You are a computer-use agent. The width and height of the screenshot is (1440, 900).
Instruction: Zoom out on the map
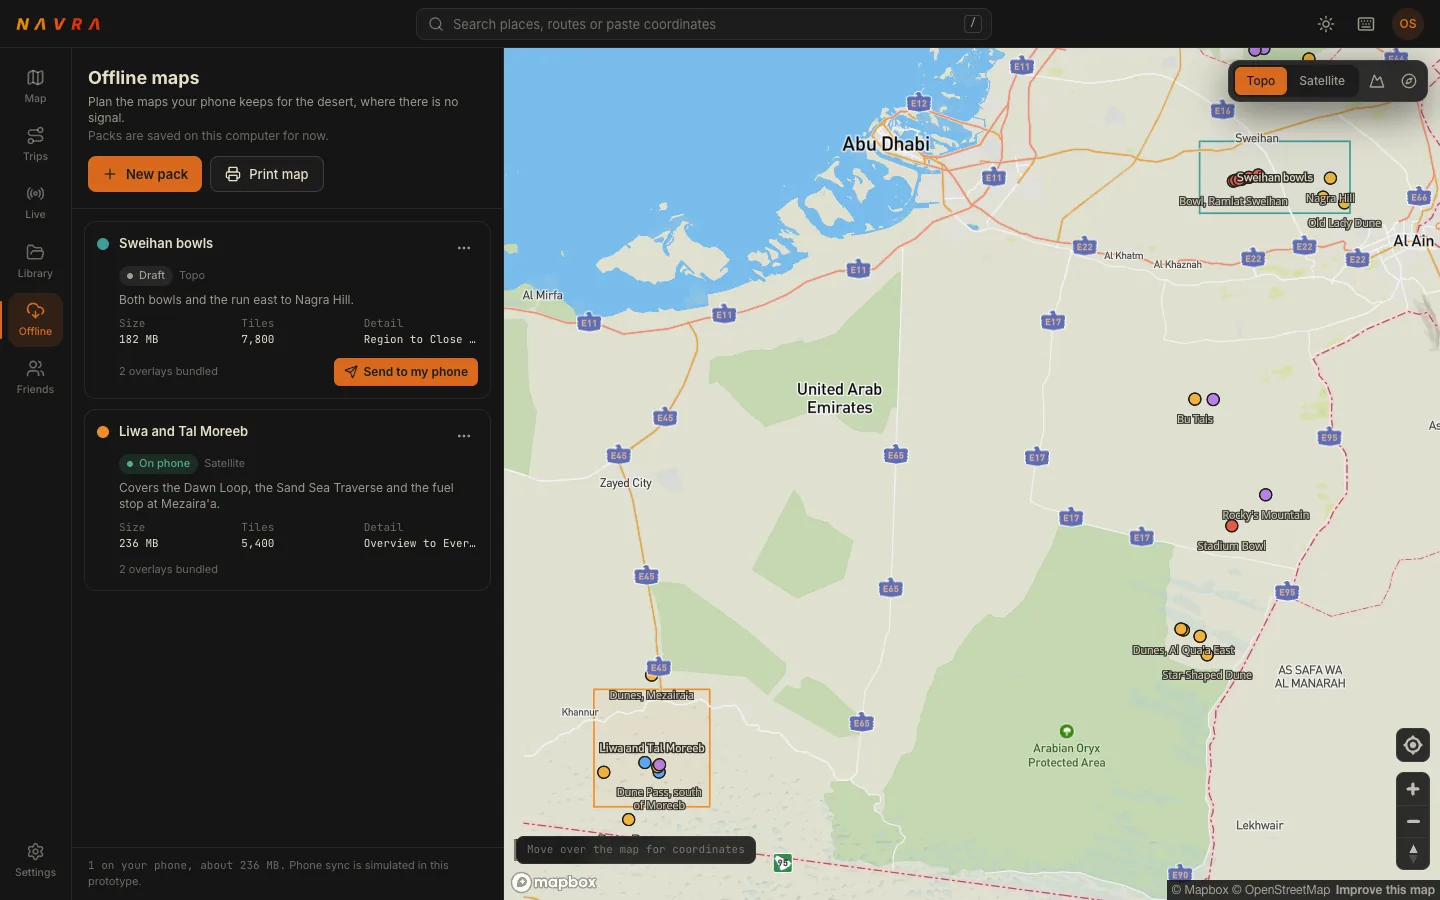(1413, 821)
